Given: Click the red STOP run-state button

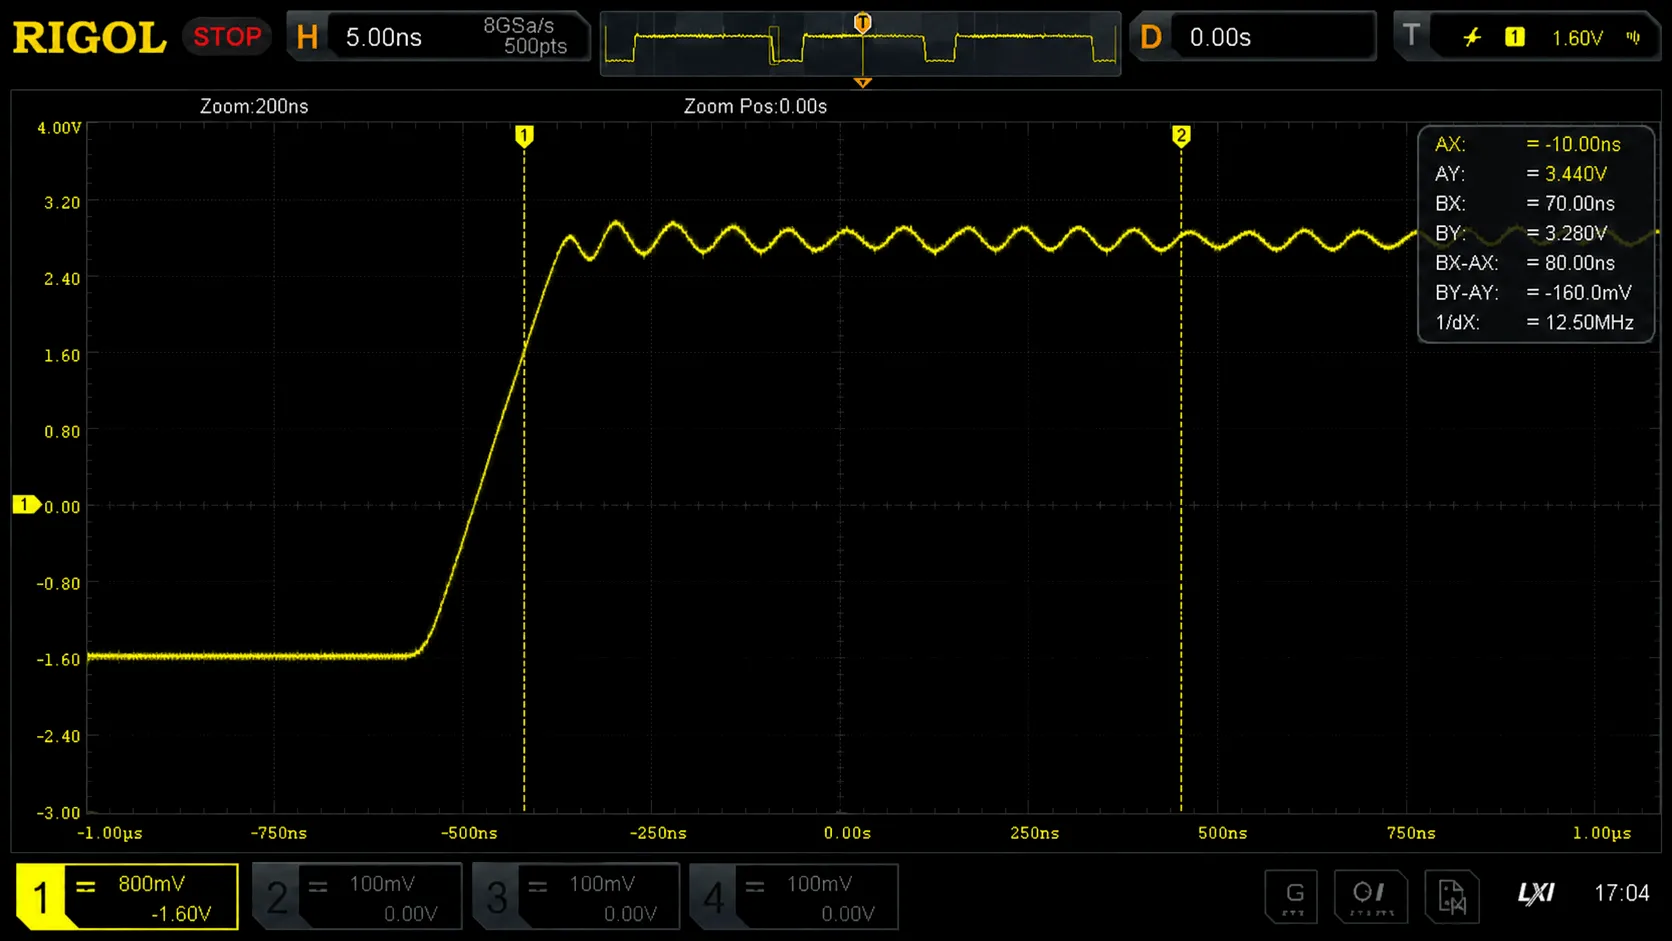Looking at the screenshot, I should click(x=227, y=37).
